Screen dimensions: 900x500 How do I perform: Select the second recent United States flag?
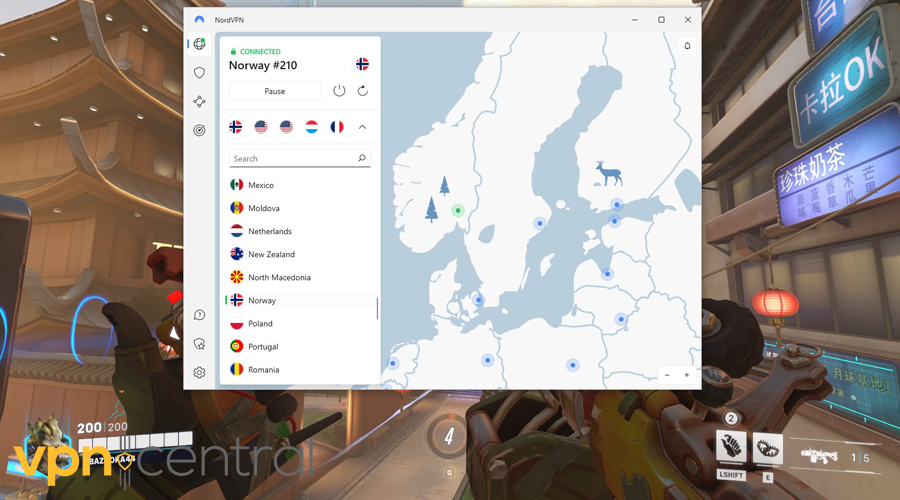tap(286, 127)
